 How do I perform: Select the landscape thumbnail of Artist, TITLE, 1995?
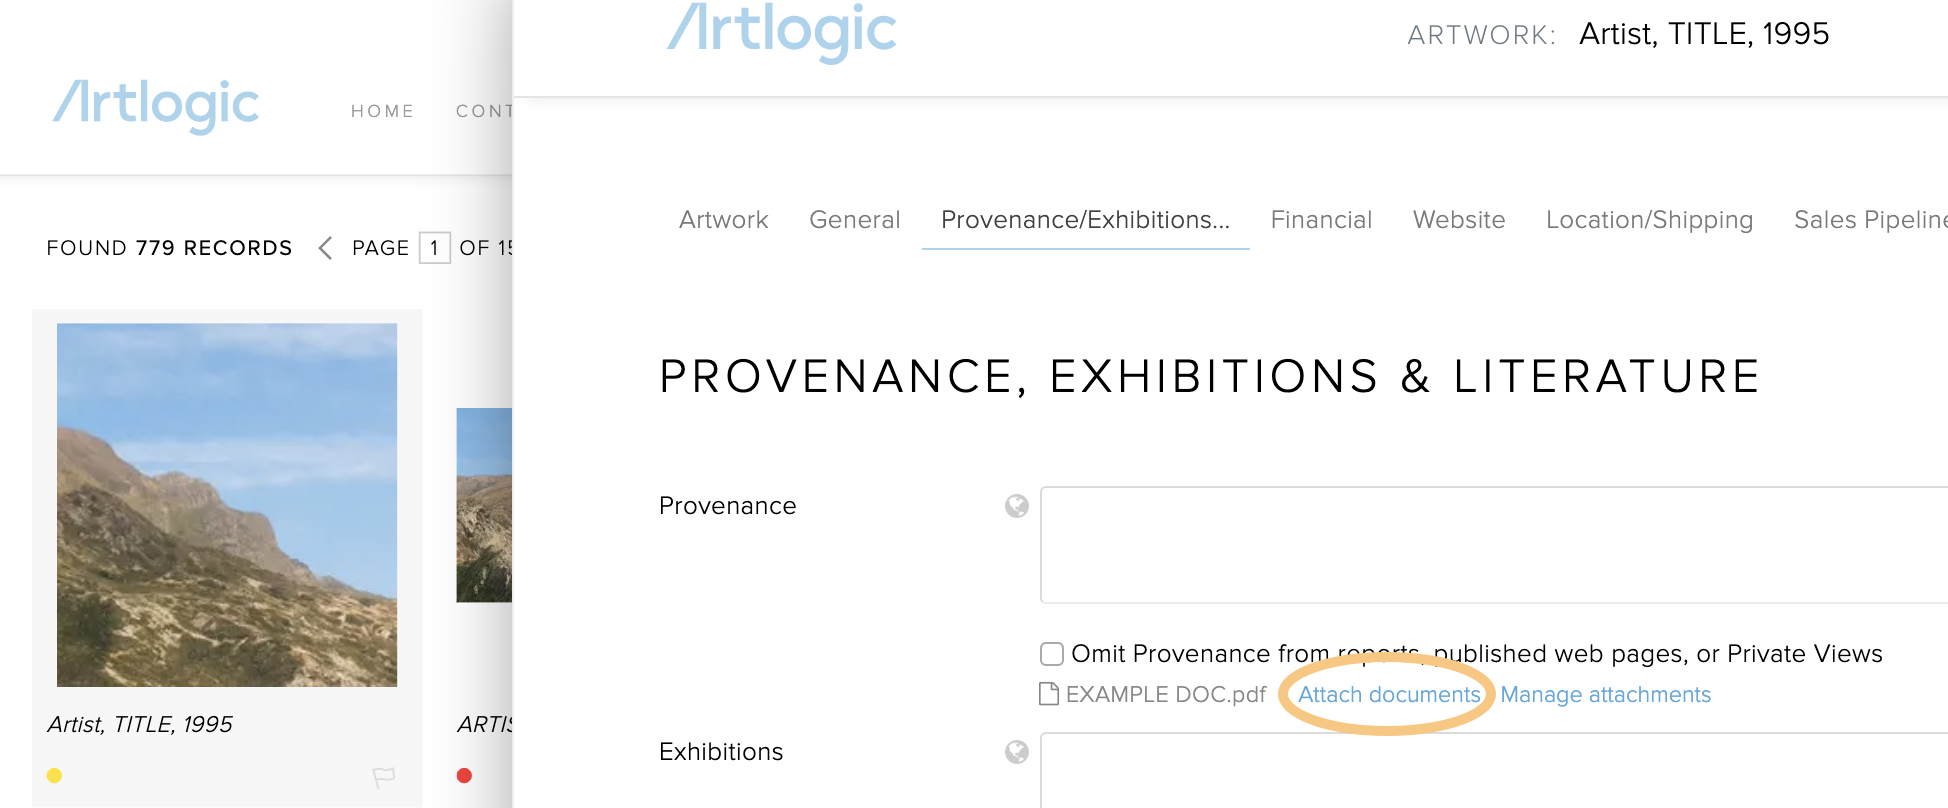[227, 505]
